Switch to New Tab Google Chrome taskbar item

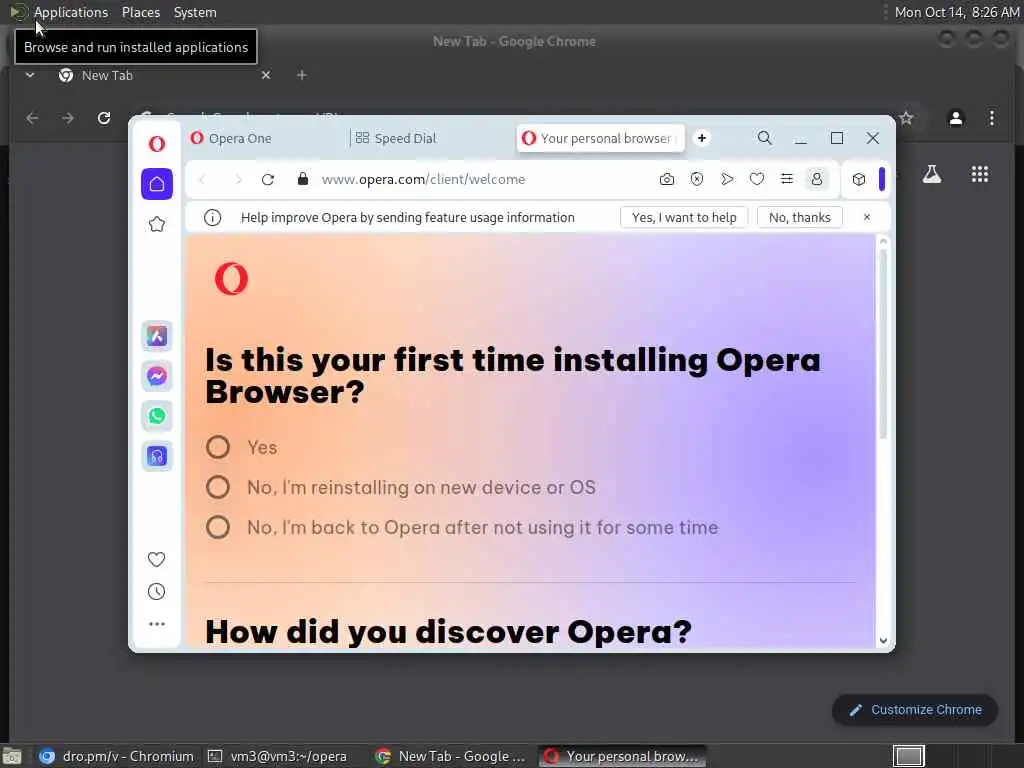point(453,756)
